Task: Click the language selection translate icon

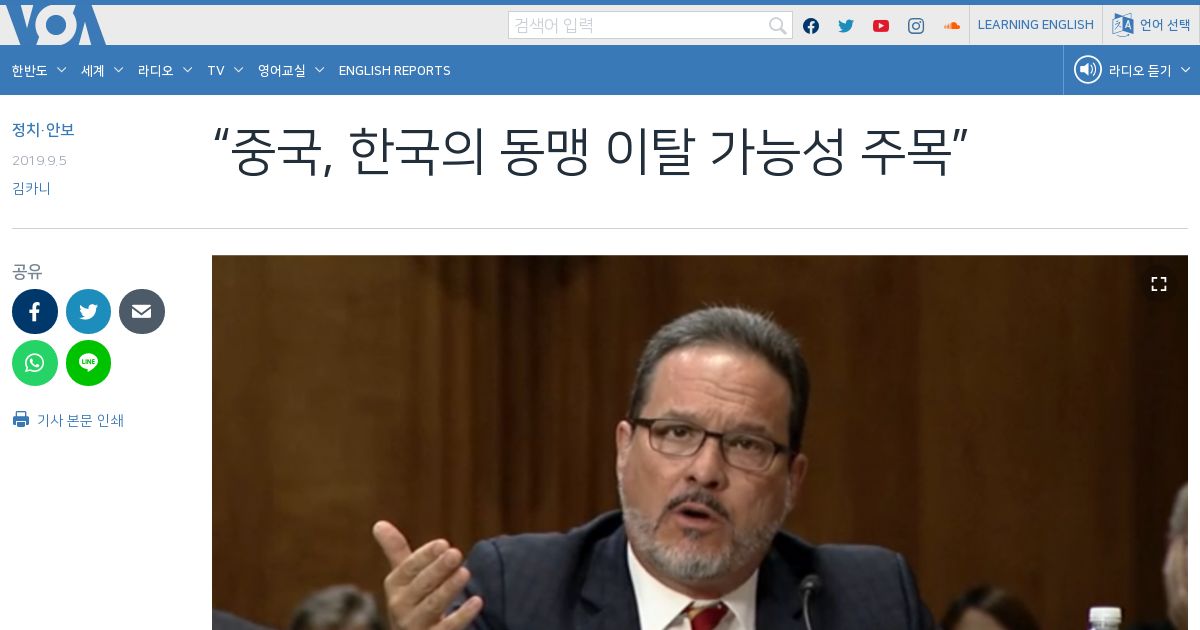Action: coord(1123,25)
